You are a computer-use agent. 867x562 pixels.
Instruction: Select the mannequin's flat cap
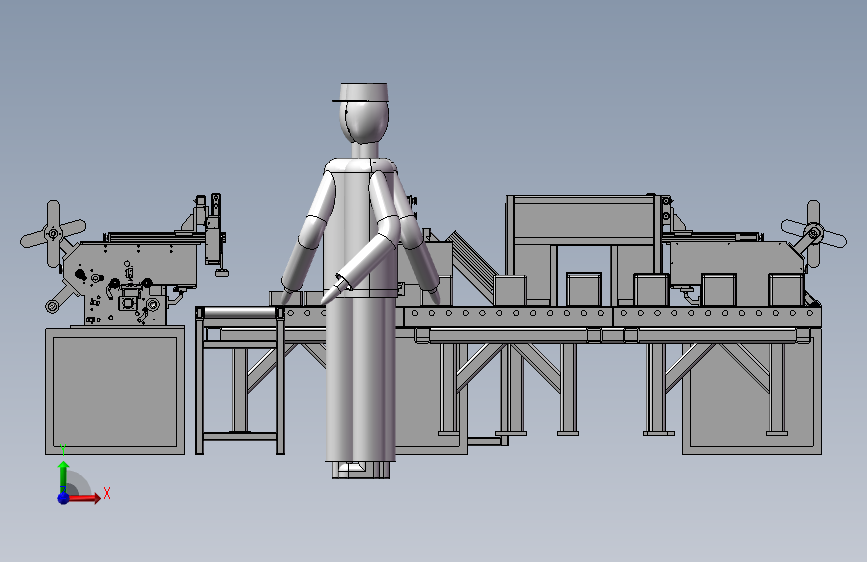(x=361, y=92)
